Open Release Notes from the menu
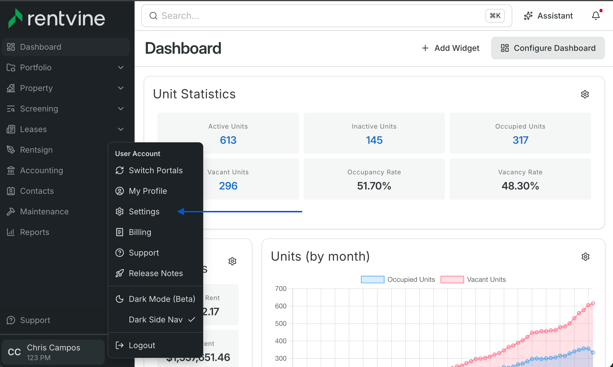The image size is (613, 367). point(155,273)
